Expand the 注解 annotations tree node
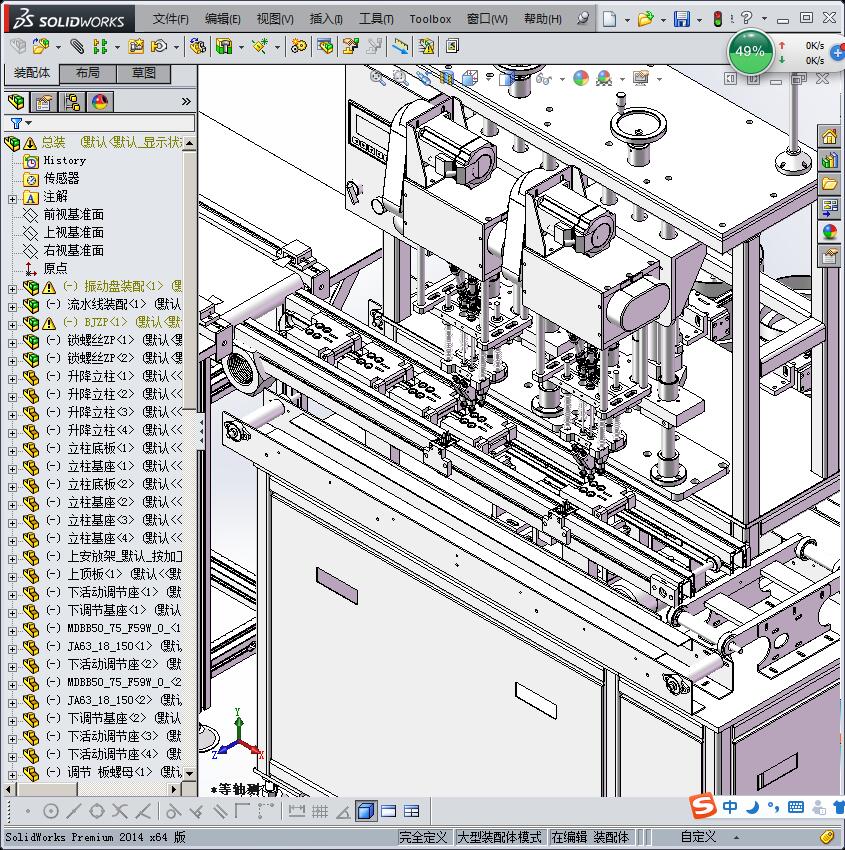Screen dimensions: 845x850 [x=12, y=197]
